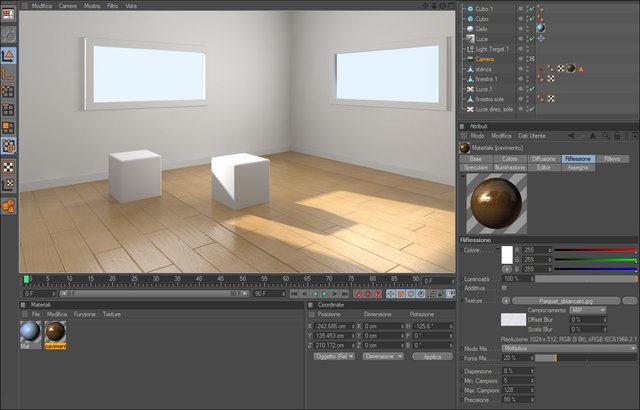Viewport: 640px width, 410px height.
Task: Click the material tag sphere on stanza object
Action: 571,69
